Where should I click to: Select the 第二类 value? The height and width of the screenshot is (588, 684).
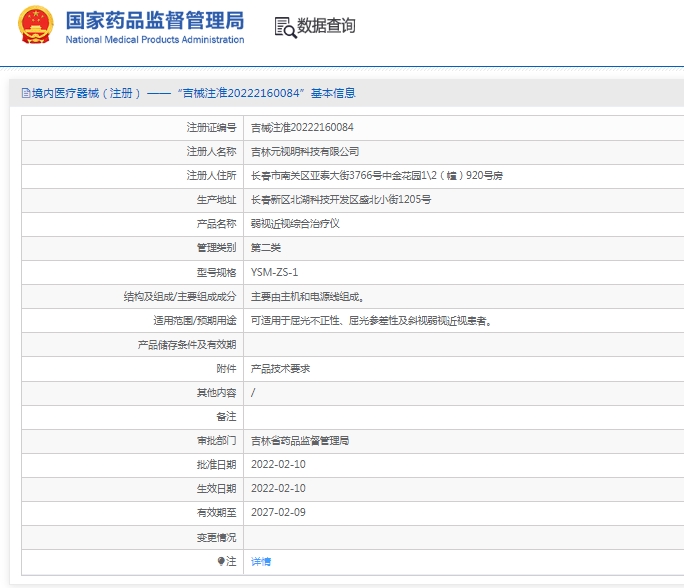click(266, 248)
